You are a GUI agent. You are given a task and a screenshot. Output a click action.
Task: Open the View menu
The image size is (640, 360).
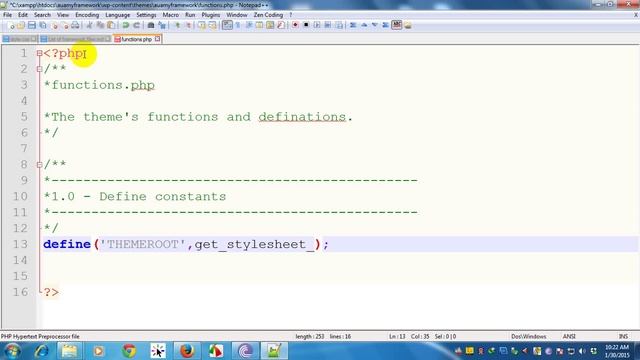click(62, 15)
